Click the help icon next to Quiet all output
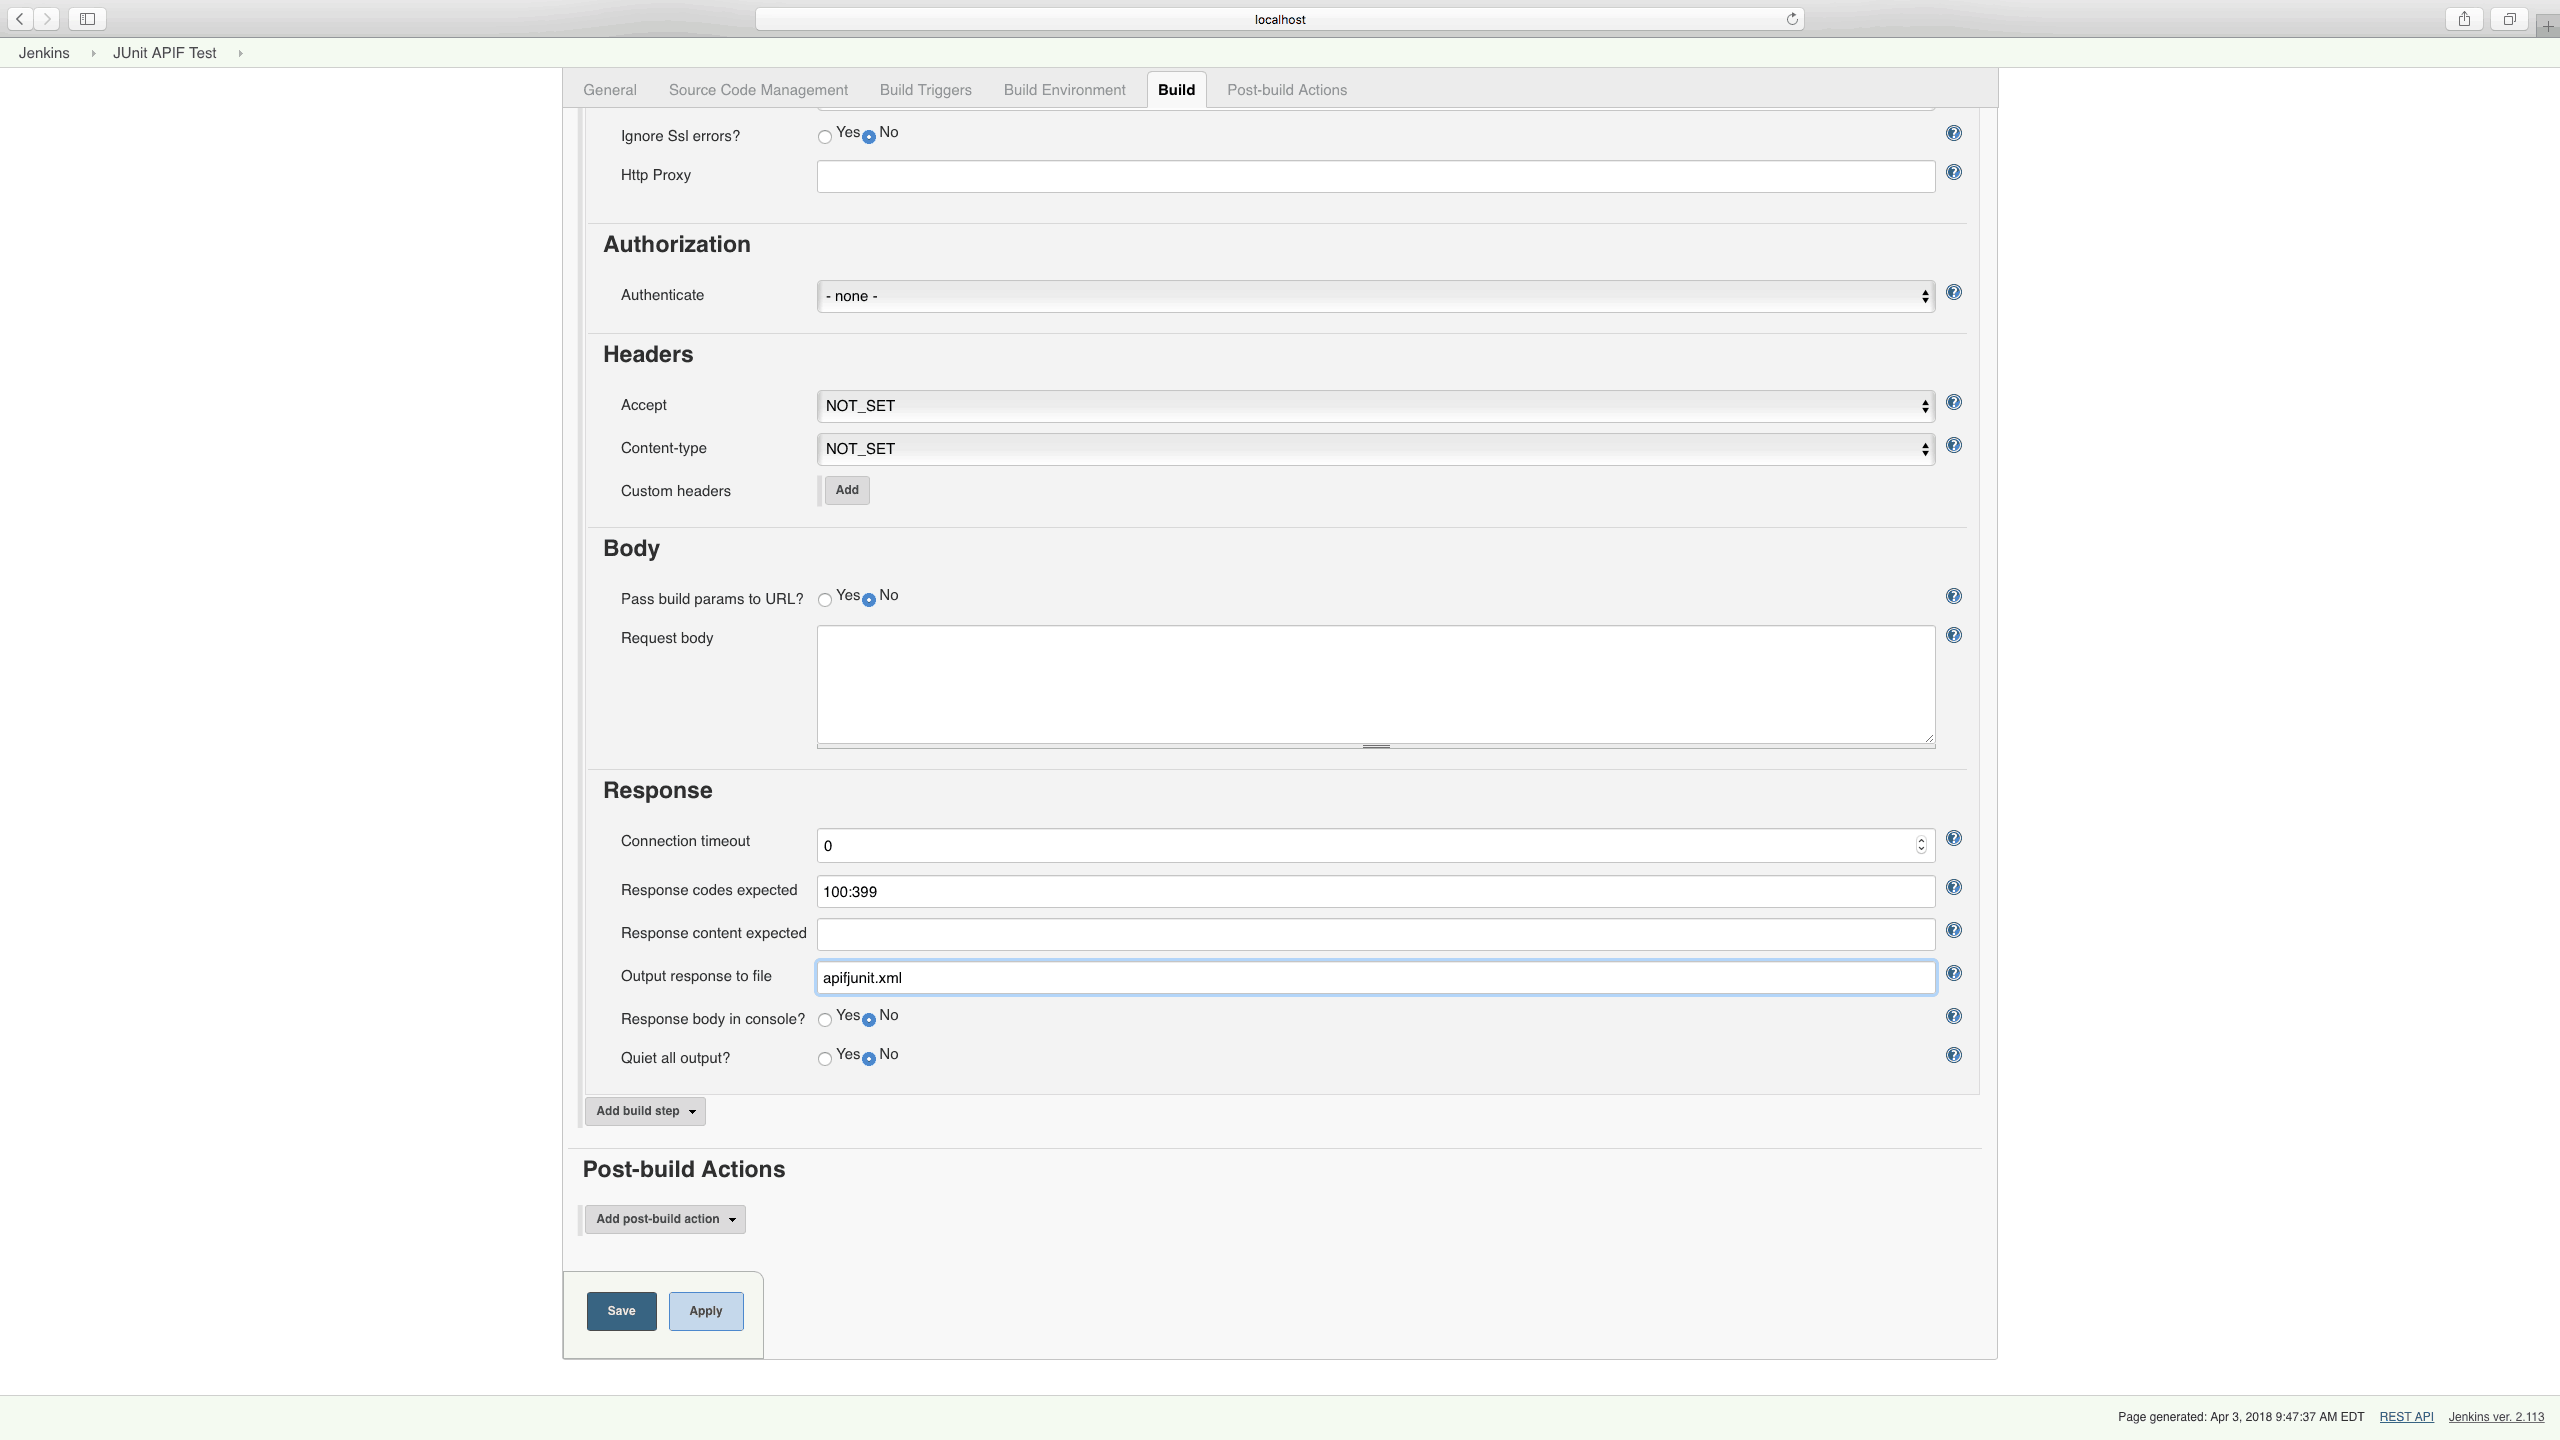The height and width of the screenshot is (1440, 2560). click(1953, 1055)
